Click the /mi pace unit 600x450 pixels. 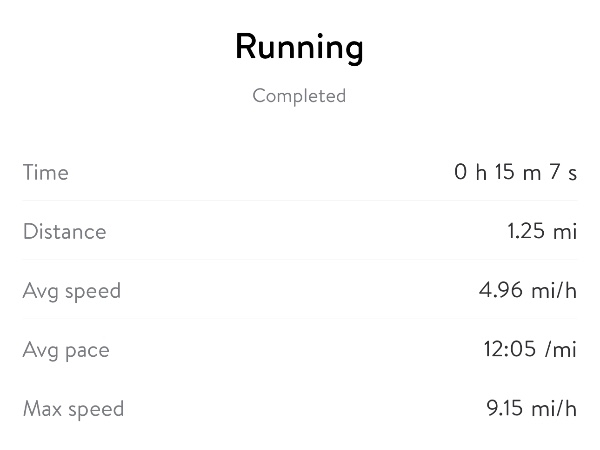562,350
